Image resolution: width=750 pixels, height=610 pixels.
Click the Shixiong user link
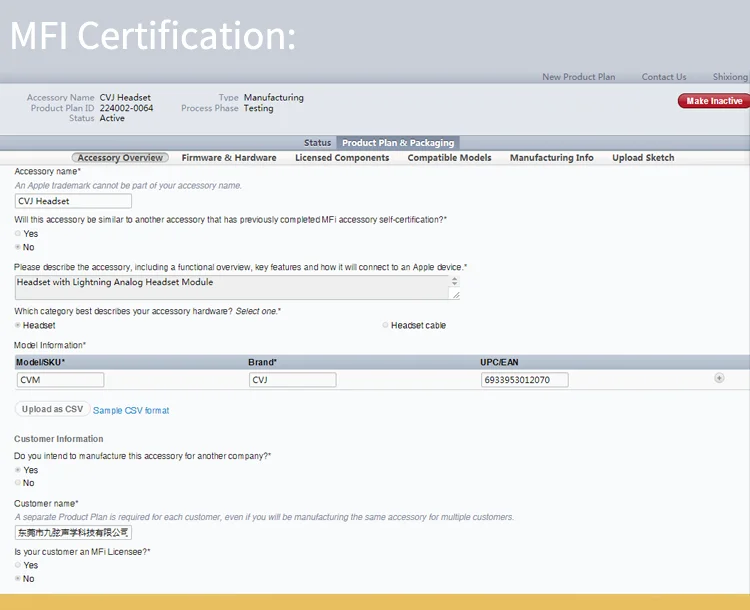pos(730,77)
